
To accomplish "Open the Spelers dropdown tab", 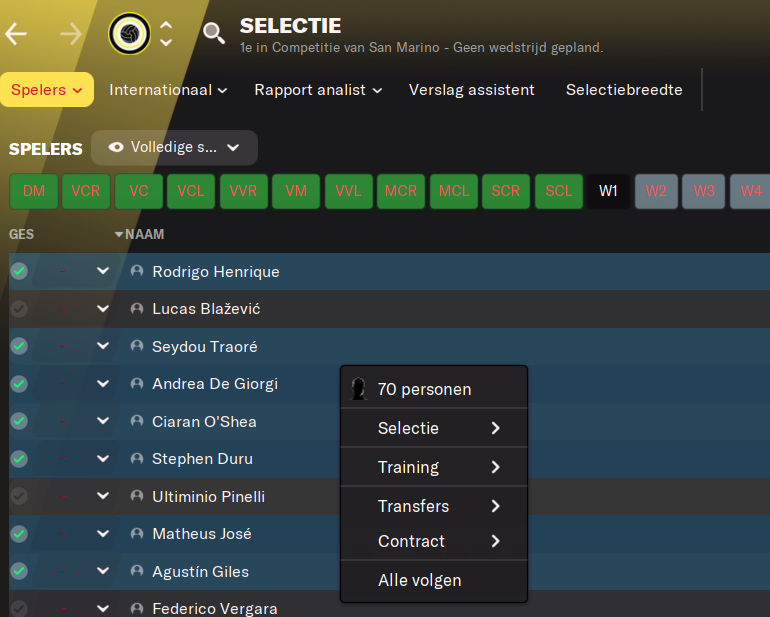I will (x=47, y=89).
